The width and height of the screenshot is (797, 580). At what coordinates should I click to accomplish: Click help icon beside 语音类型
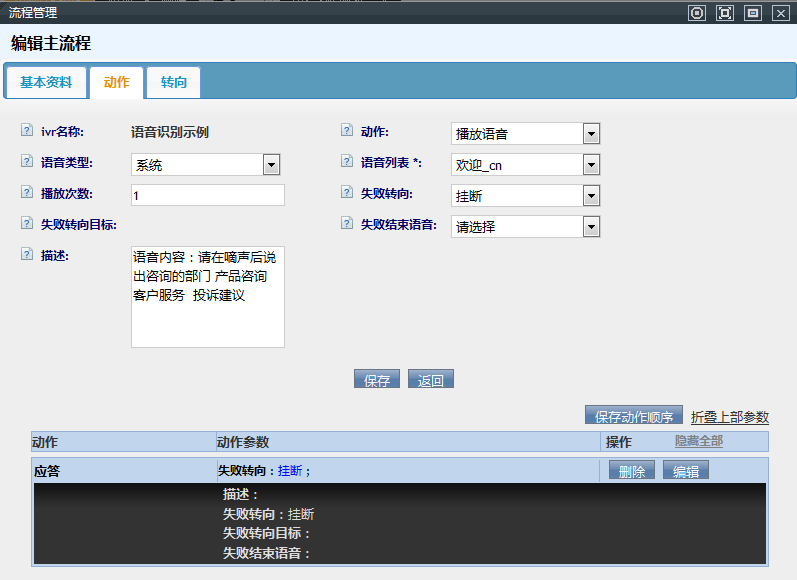click(x=27, y=162)
